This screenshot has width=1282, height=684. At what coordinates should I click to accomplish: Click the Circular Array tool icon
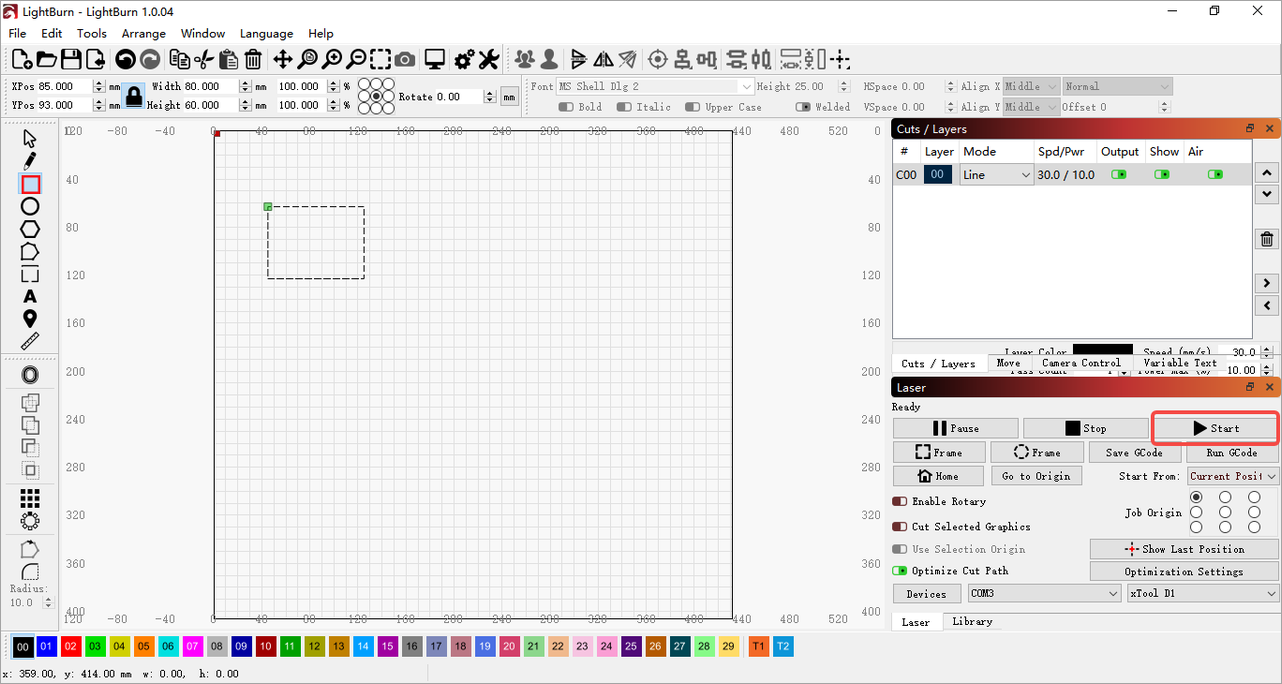(30, 521)
